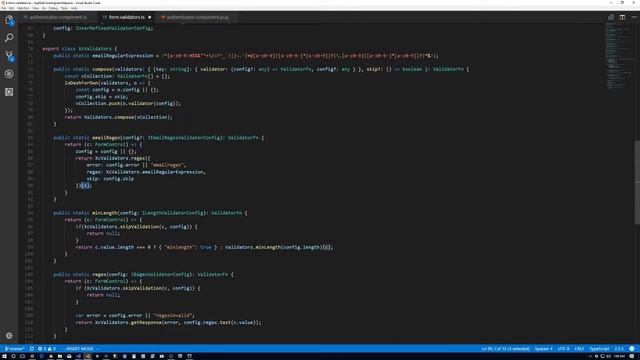
Task: Click the Cortana circle on the taskbar
Action: coord(13,356)
